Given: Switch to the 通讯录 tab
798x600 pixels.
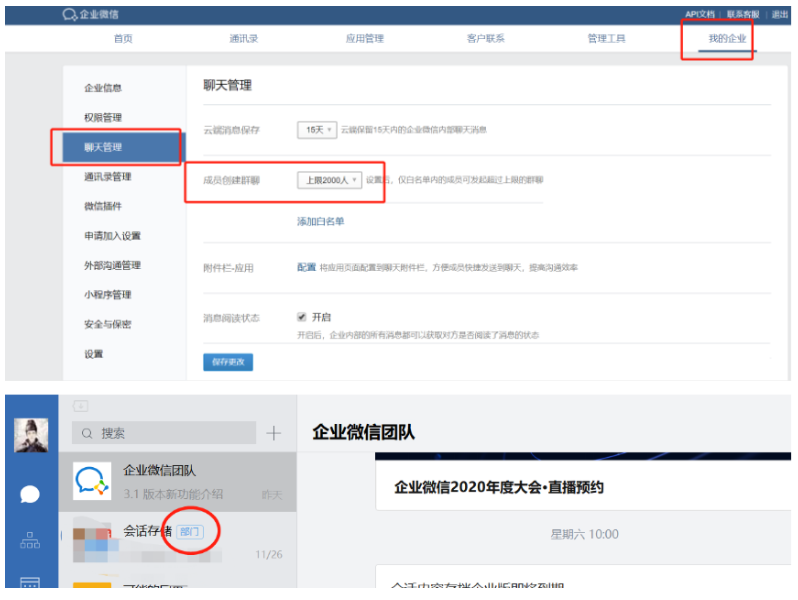Looking at the screenshot, I should [x=244, y=39].
